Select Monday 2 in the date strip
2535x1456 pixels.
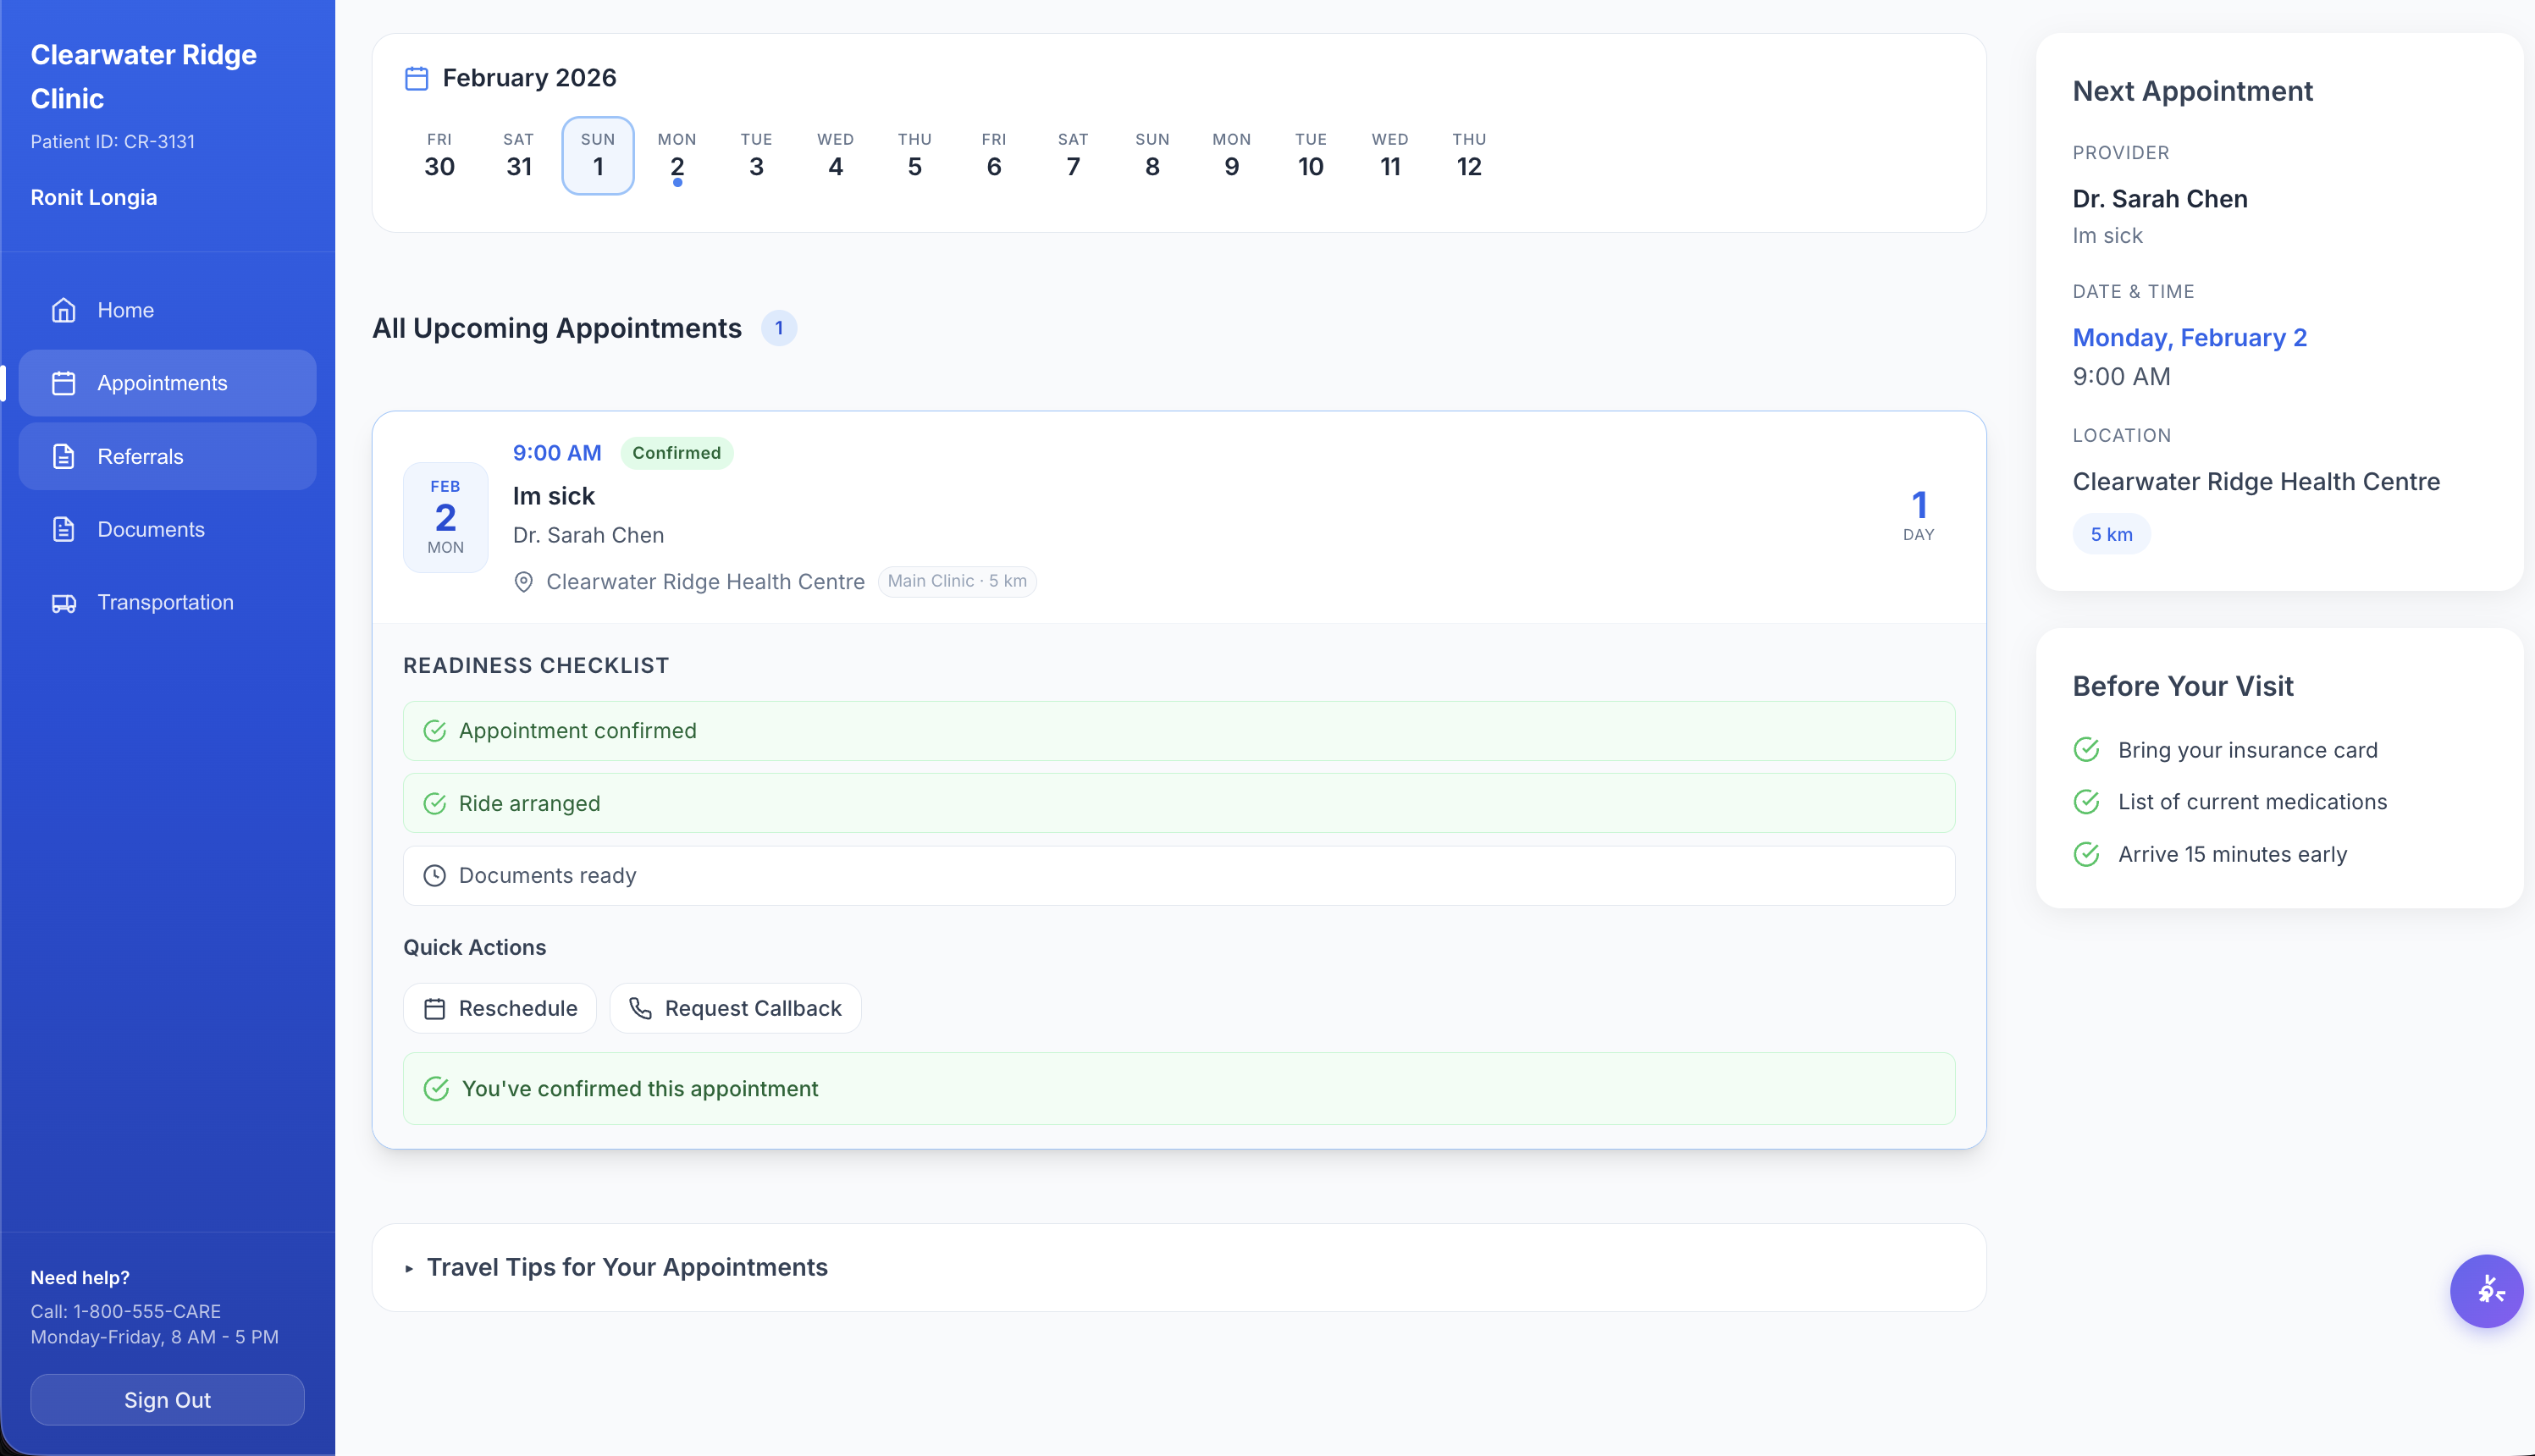(677, 156)
